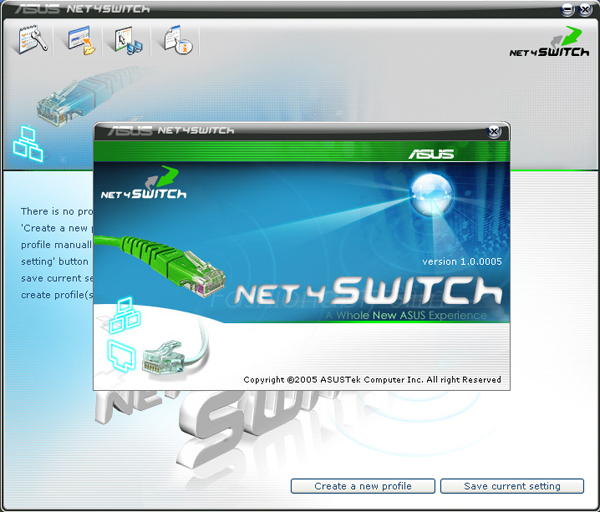
Task: Click the cyan network diagram icon in about dialog
Action: coord(125,315)
